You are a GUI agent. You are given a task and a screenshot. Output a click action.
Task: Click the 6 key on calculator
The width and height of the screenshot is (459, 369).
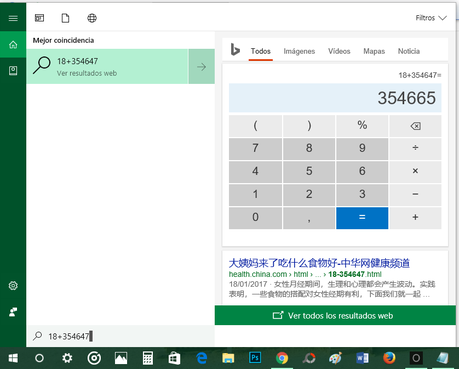(362, 172)
